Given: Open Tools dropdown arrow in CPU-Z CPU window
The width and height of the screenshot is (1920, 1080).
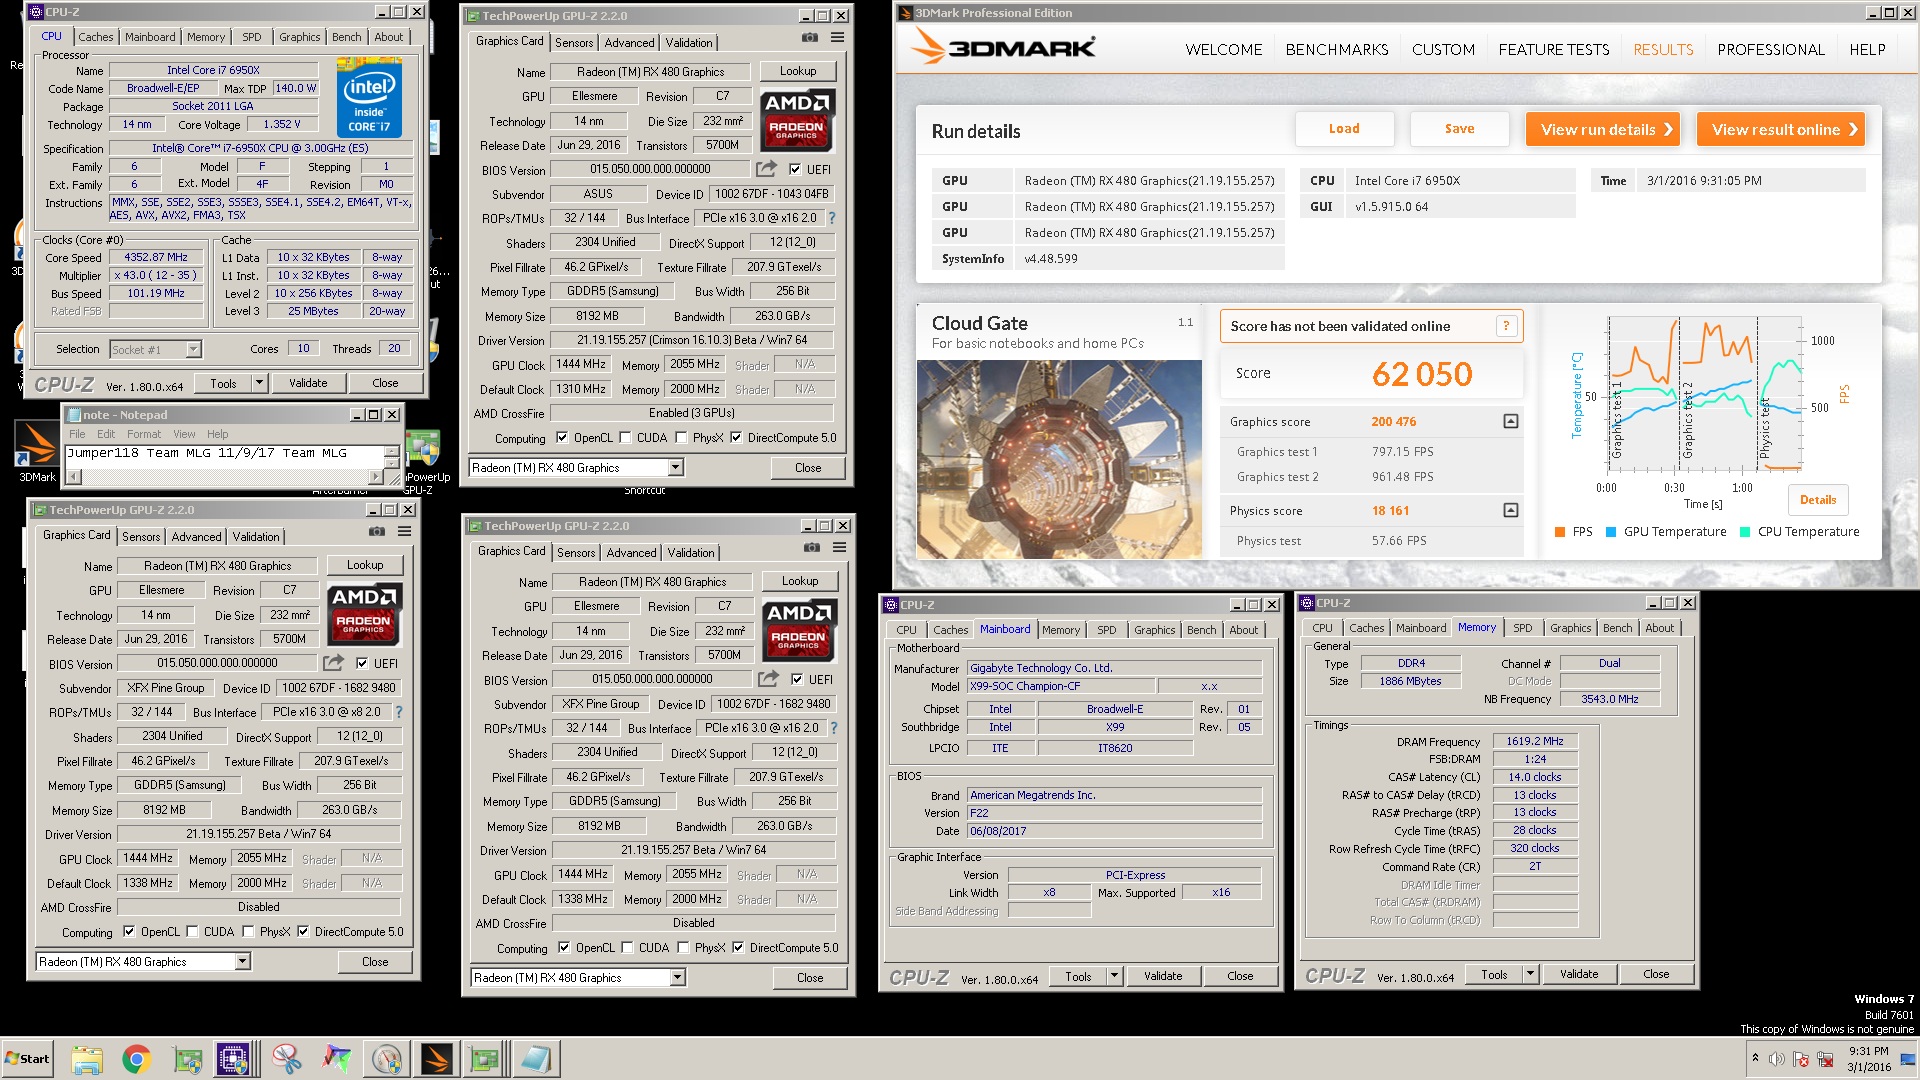Looking at the screenshot, I should click(x=260, y=383).
